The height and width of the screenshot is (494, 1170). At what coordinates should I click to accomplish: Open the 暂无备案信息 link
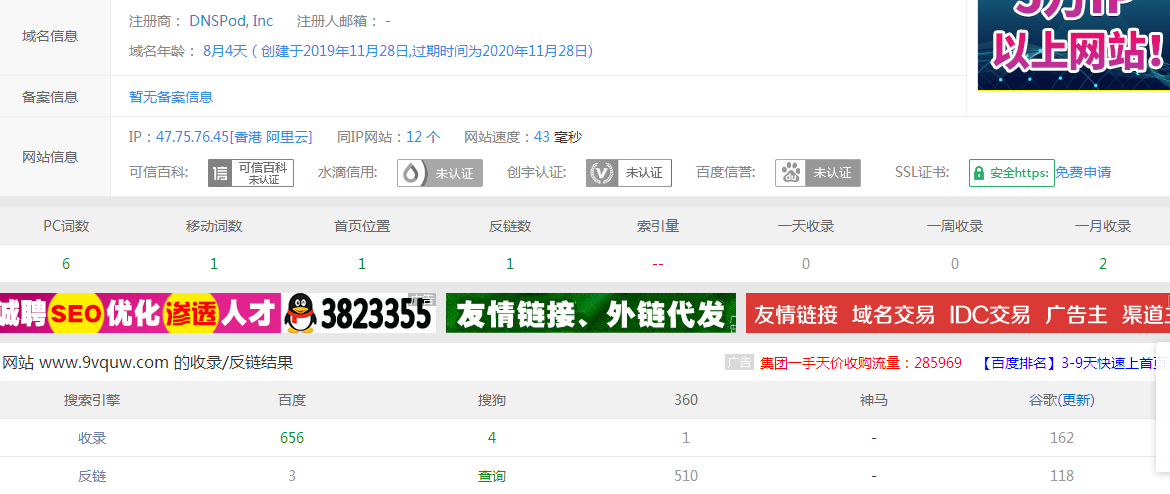click(x=171, y=97)
